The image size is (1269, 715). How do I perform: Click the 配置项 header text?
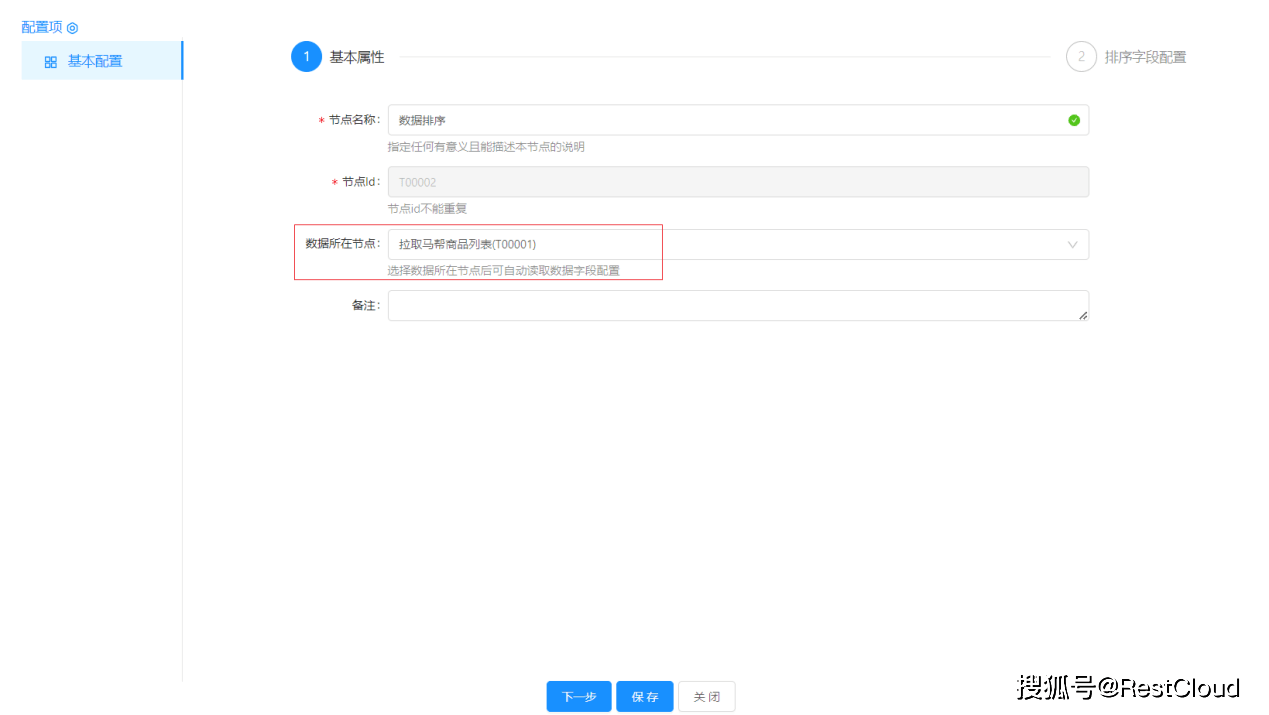42,28
